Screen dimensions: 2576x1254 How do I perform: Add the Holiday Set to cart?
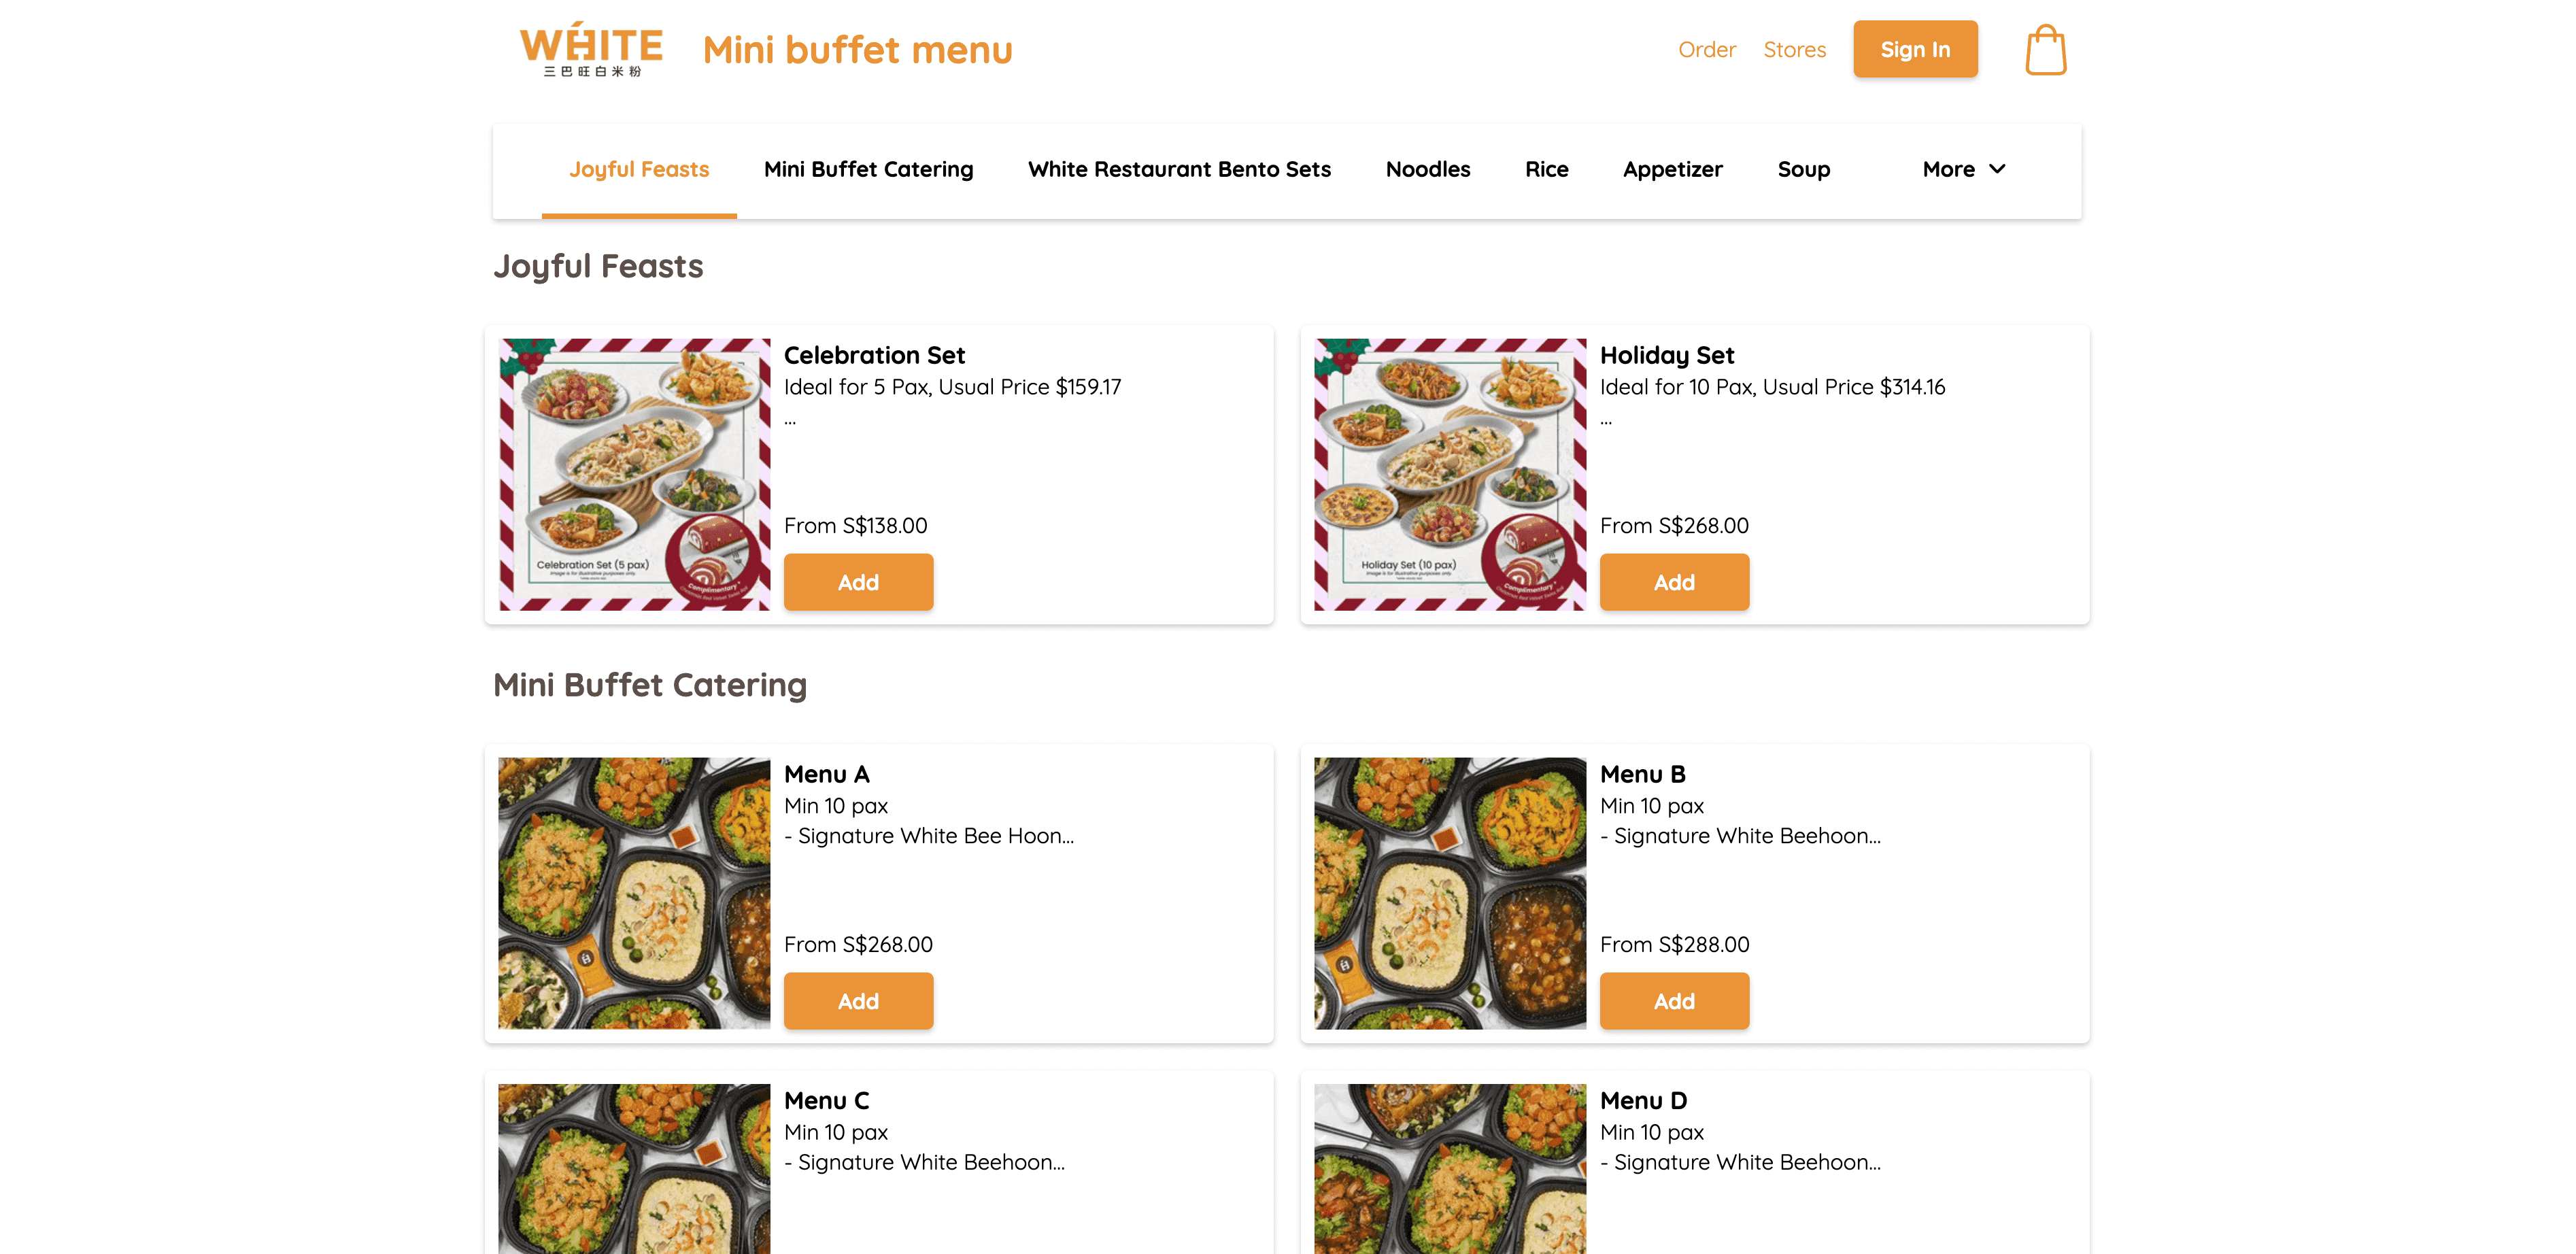point(1674,582)
